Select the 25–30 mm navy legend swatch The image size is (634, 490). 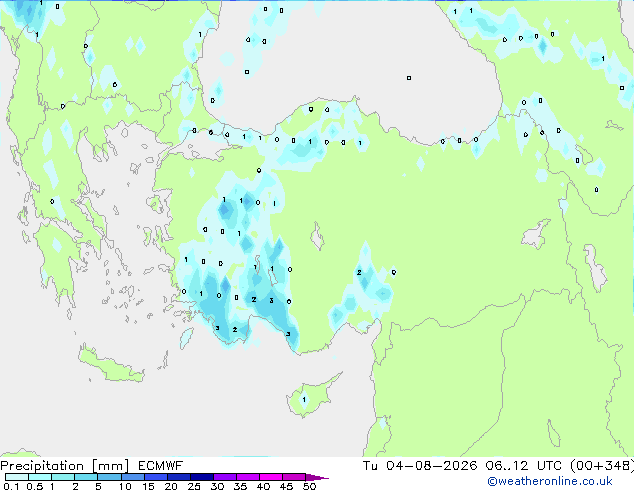click(201, 477)
